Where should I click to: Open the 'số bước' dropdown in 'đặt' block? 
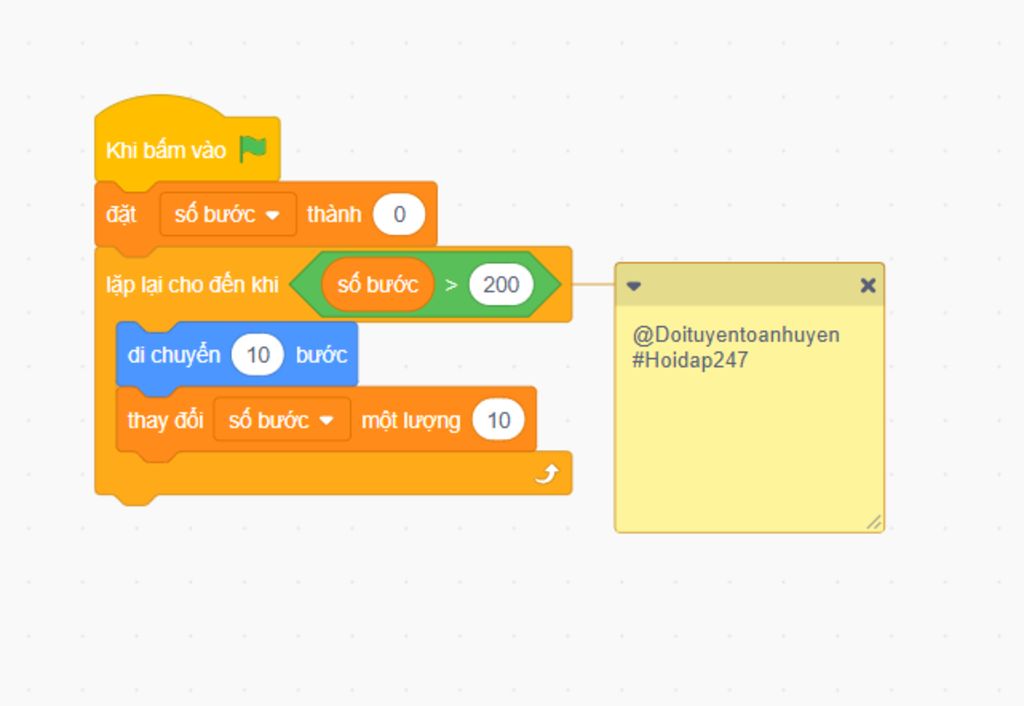[228, 214]
